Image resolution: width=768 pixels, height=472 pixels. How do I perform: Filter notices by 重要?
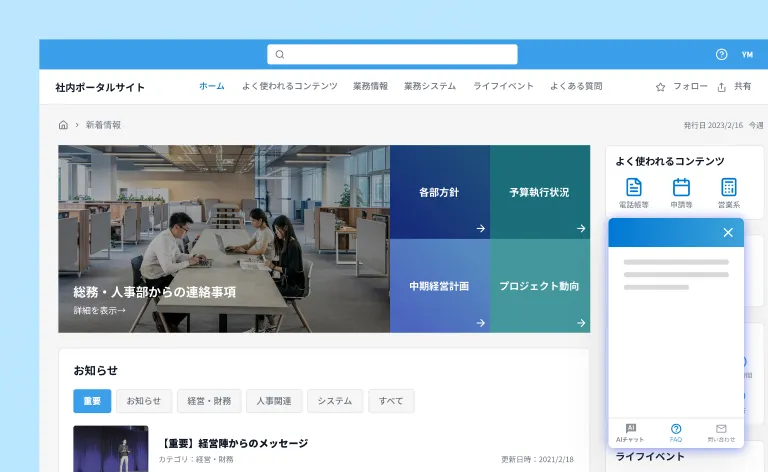point(92,401)
